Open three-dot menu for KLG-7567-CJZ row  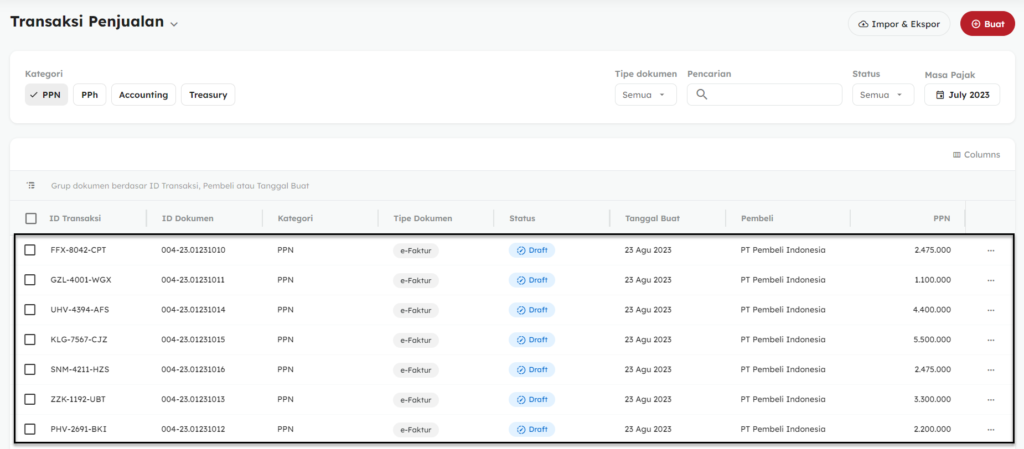[x=991, y=340]
